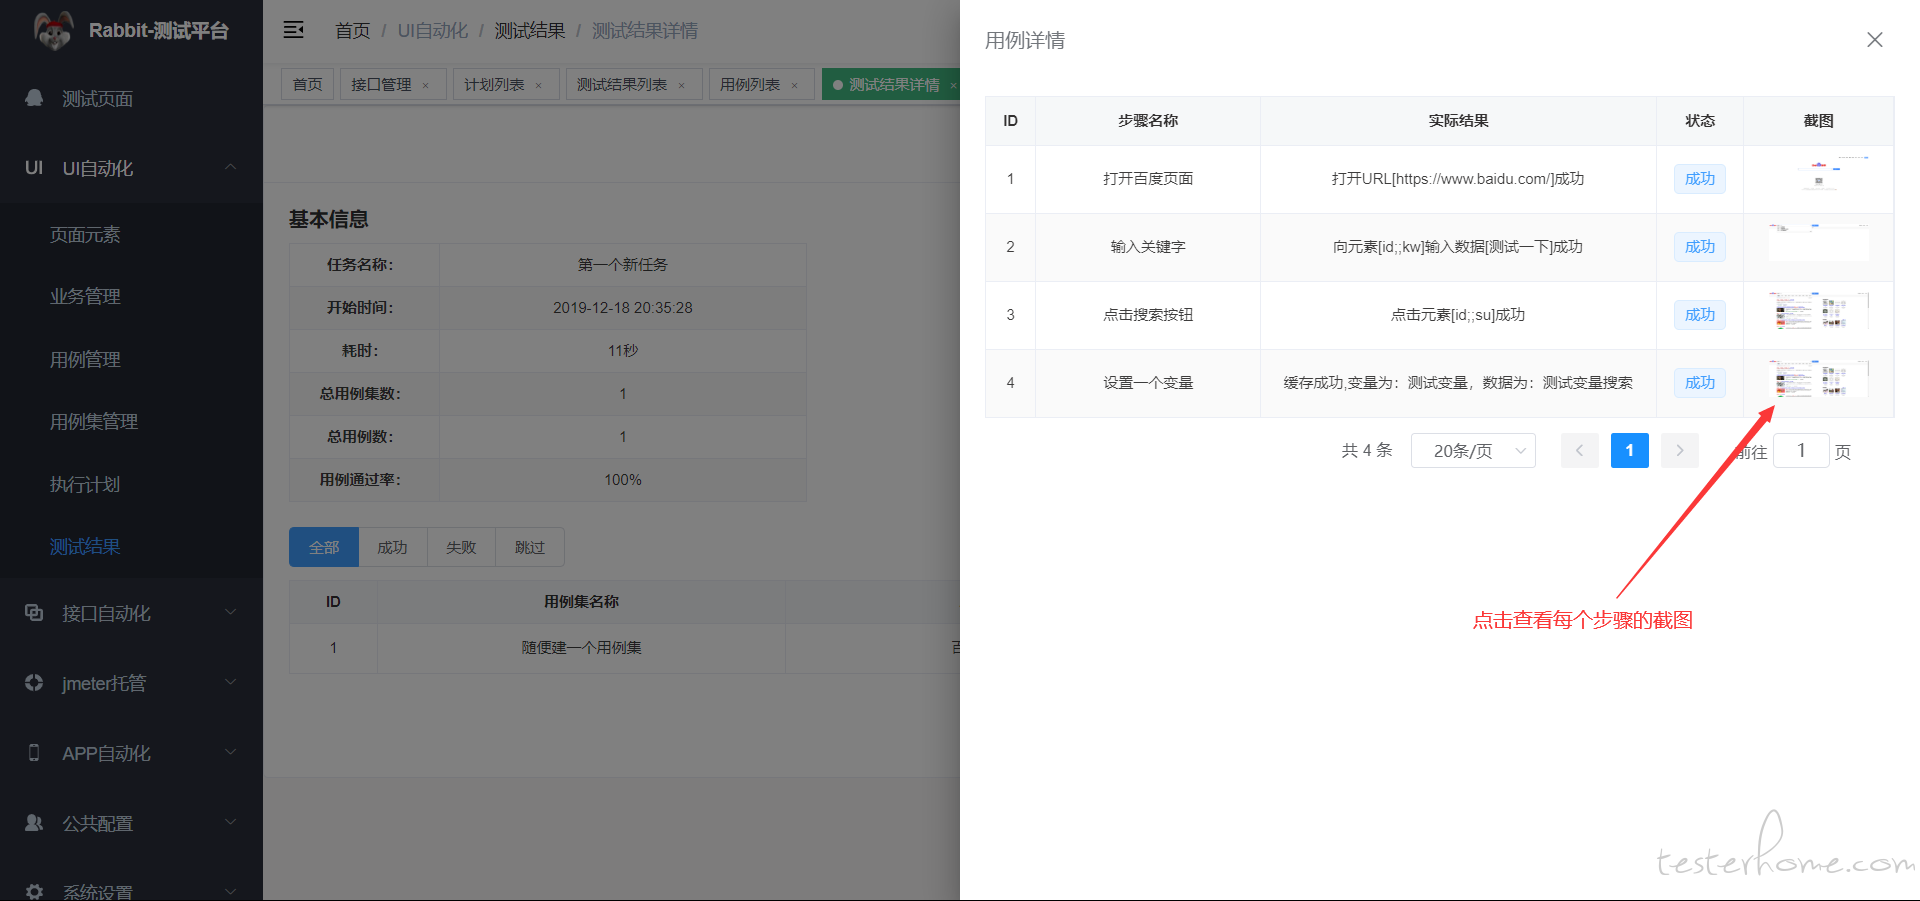1920x901 pixels.
Task: Click the APP自动化 phone icon
Action: click(x=34, y=752)
